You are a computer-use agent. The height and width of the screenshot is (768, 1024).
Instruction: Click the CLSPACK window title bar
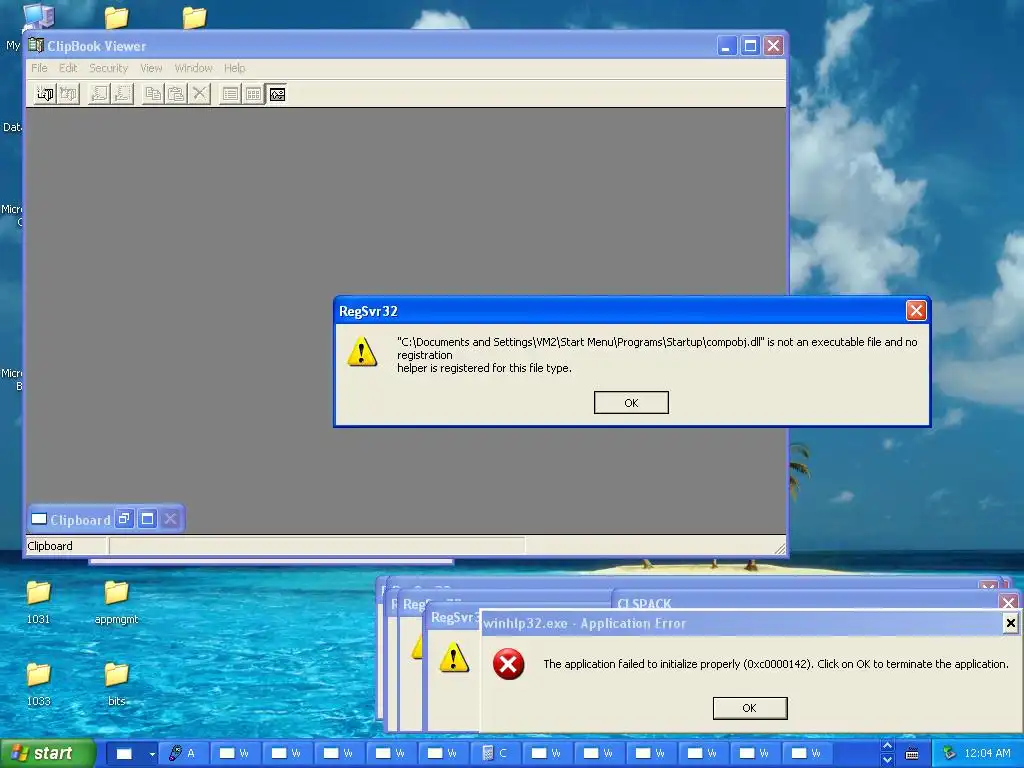[x=813, y=602]
